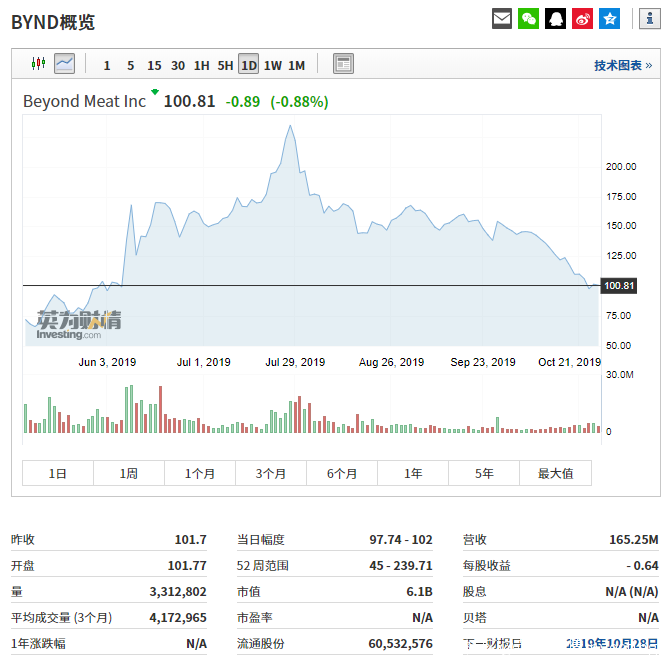Click the Oct 21, 2019 date label on the axis
The height and width of the screenshot is (671, 669).
[x=569, y=362]
